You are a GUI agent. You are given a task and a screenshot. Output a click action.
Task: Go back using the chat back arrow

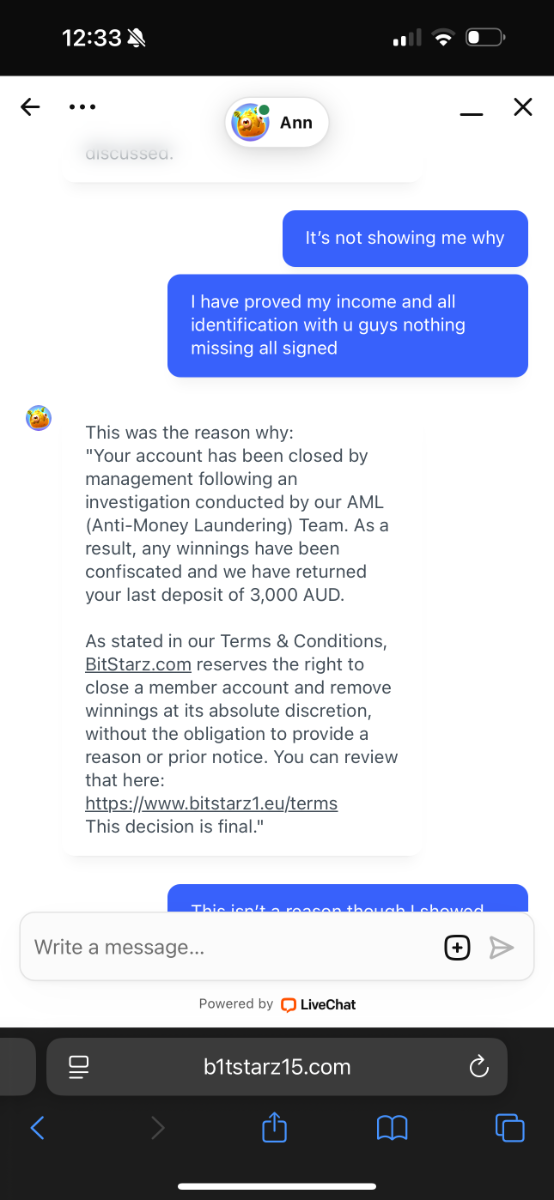pyautogui.click(x=30, y=107)
